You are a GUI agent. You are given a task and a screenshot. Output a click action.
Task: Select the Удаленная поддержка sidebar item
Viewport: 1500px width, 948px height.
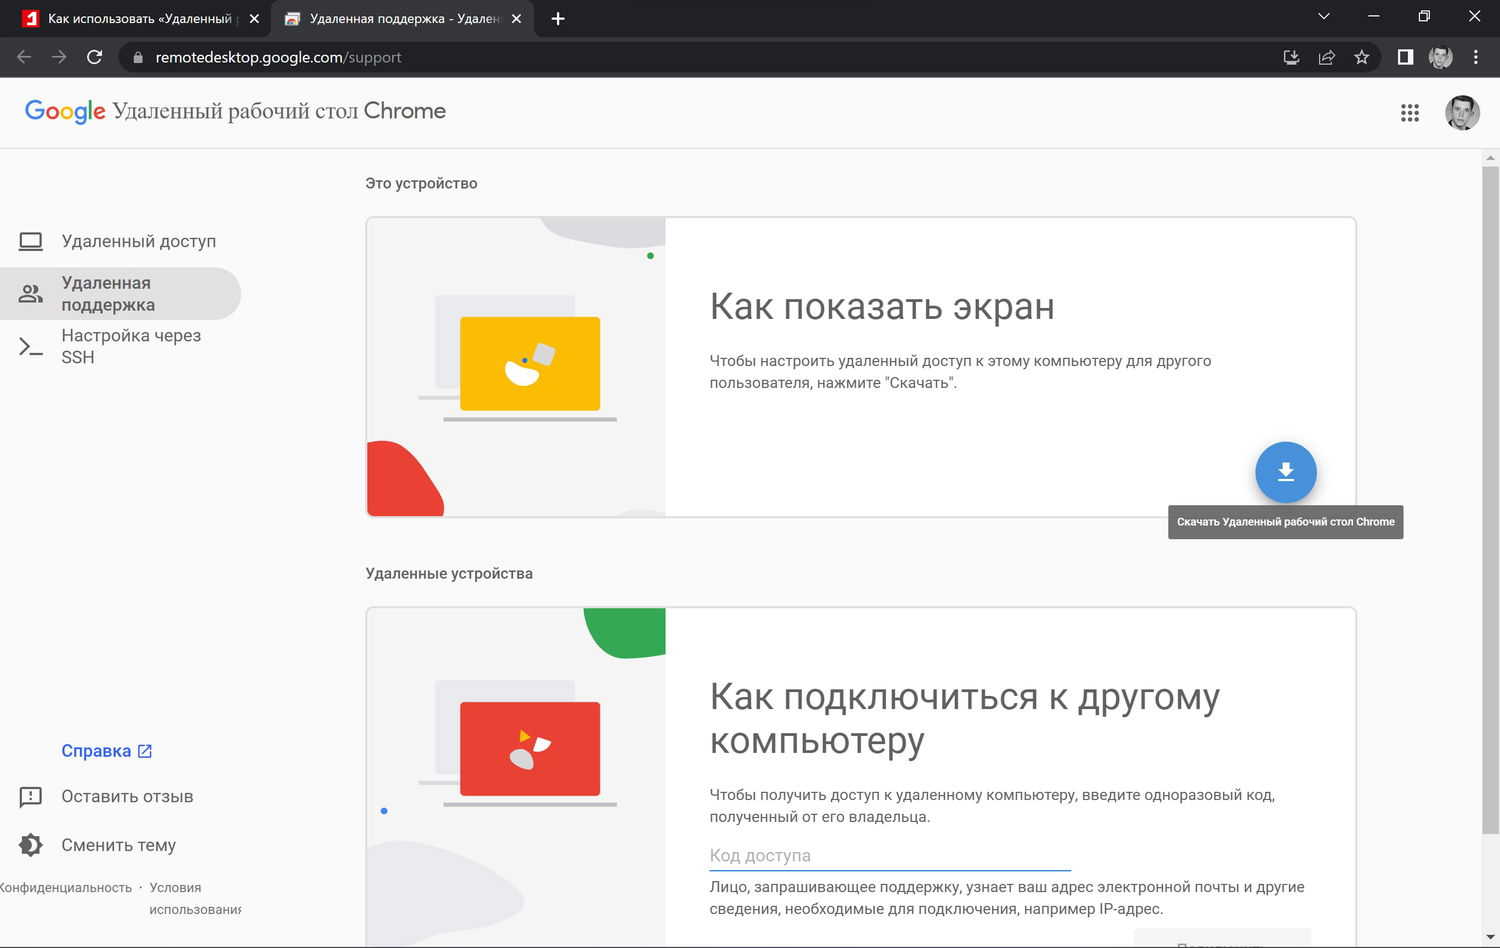(x=120, y=293)
